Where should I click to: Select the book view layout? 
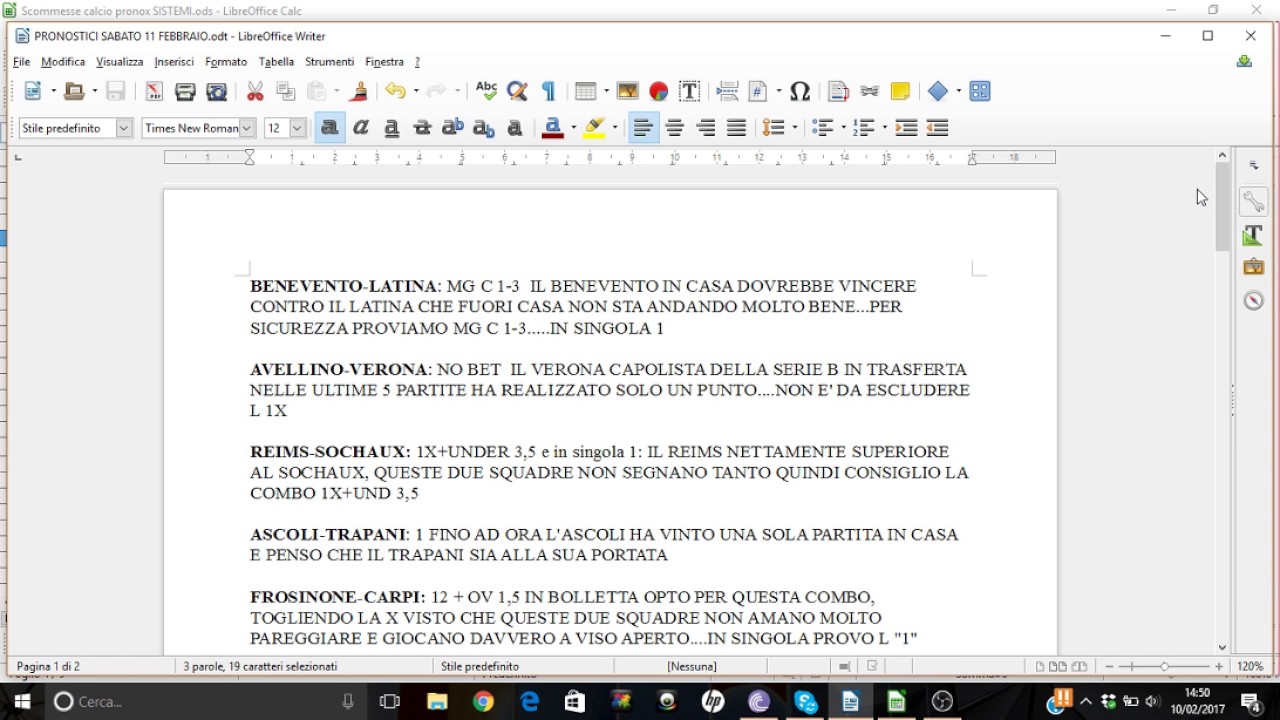click(x=1079, y=666)
